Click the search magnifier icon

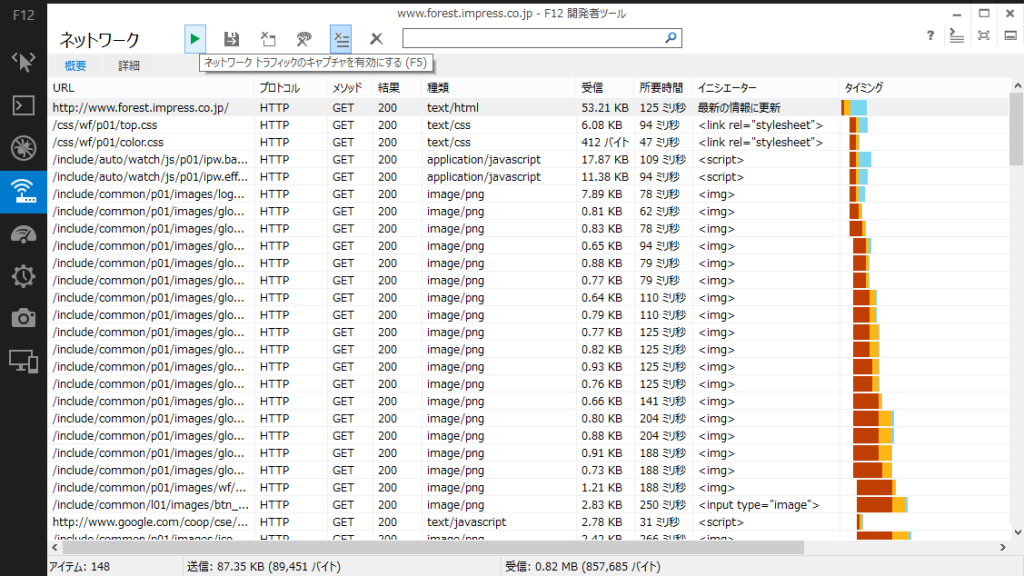point(671,38)
